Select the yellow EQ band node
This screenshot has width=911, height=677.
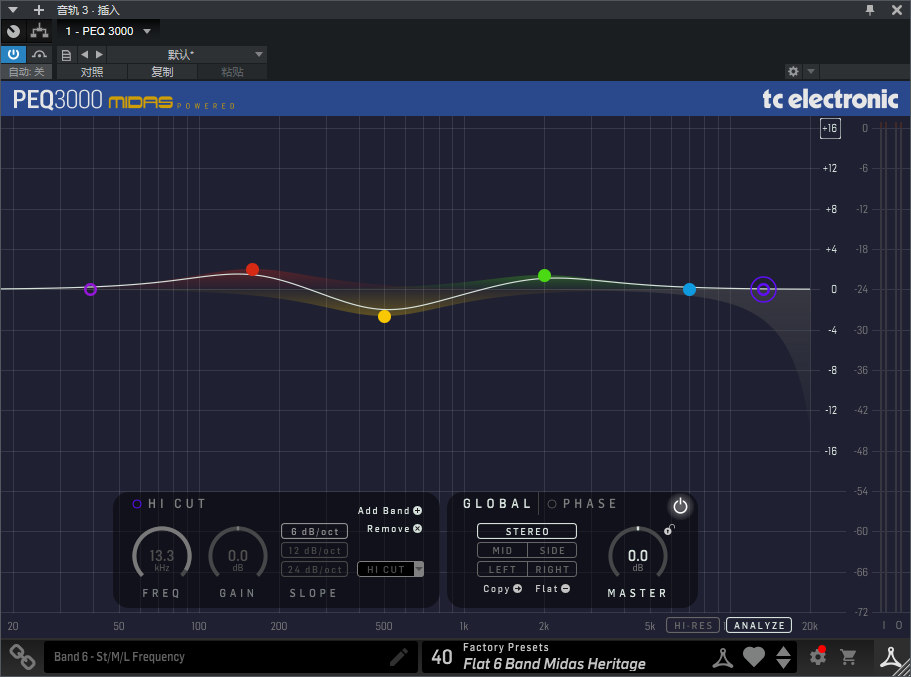point(385,317)
